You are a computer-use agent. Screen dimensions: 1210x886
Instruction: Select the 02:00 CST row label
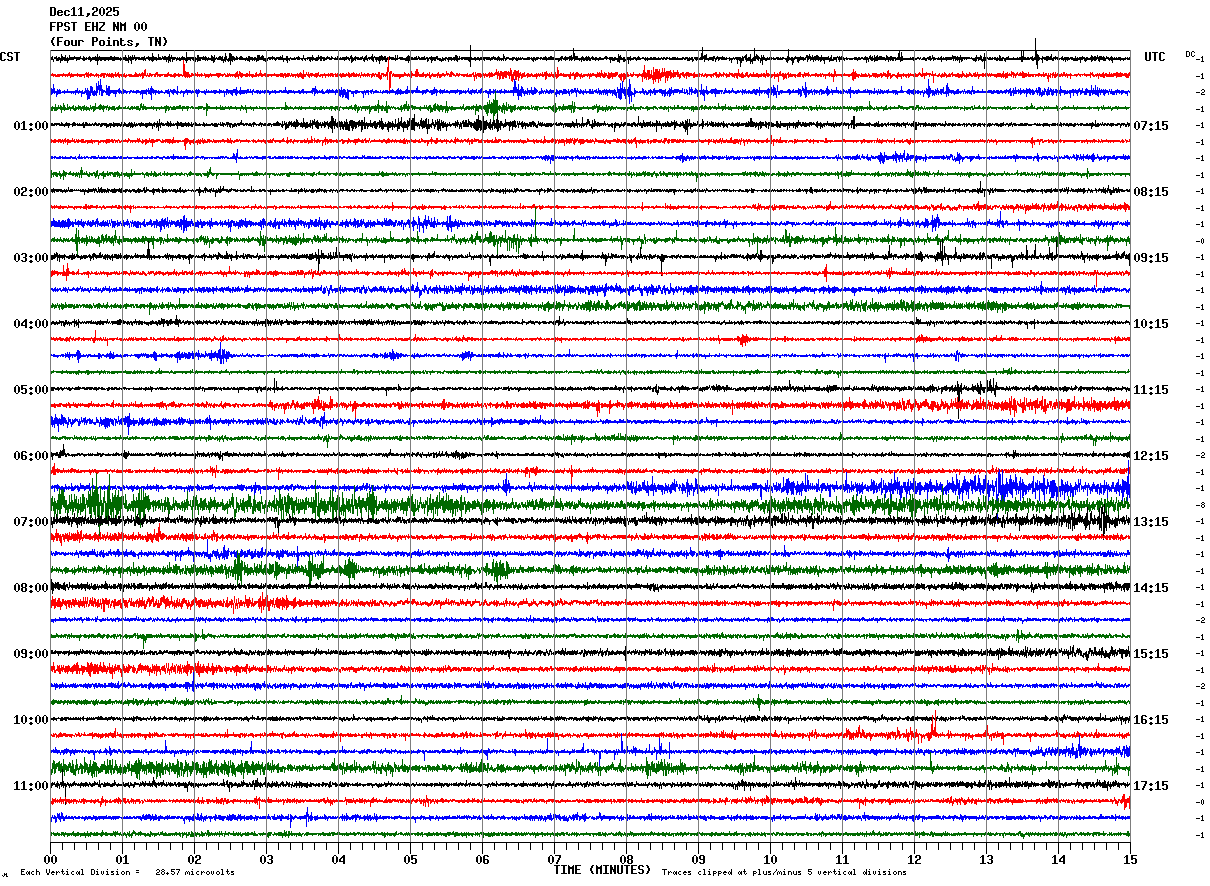[31, 192]
